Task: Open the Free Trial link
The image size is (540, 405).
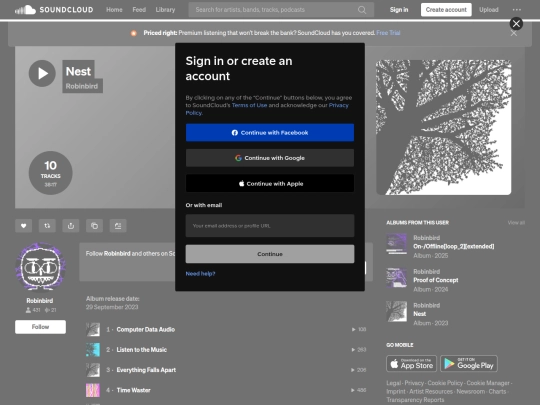Action: pos(388,33)
